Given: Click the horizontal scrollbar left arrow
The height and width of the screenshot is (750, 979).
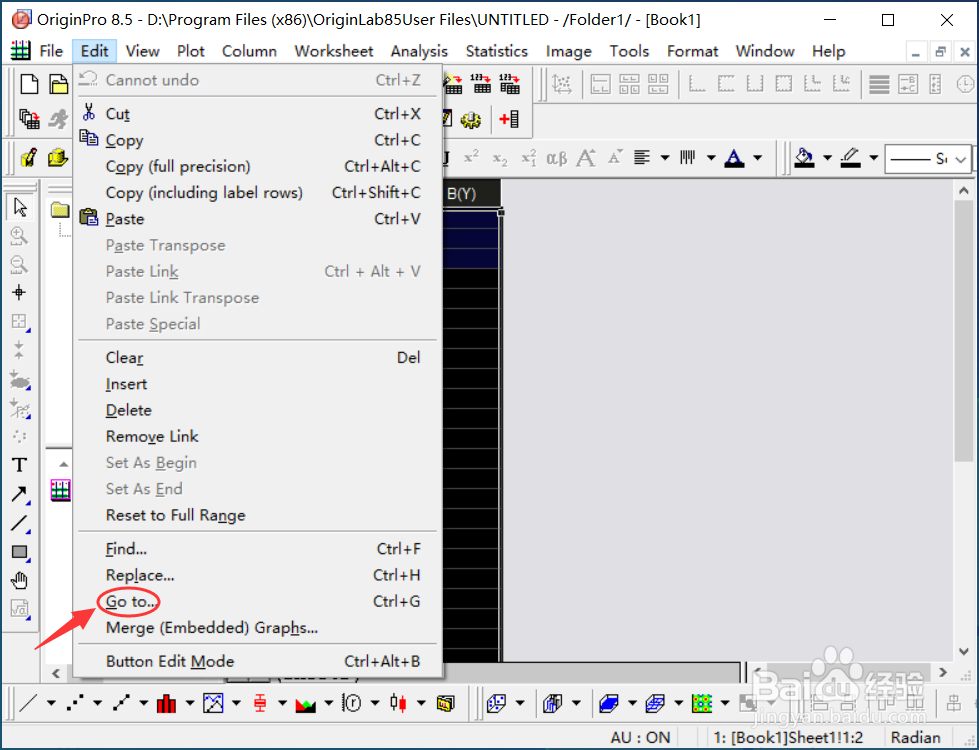Looking at the screenshot, I should pos(56,673).
